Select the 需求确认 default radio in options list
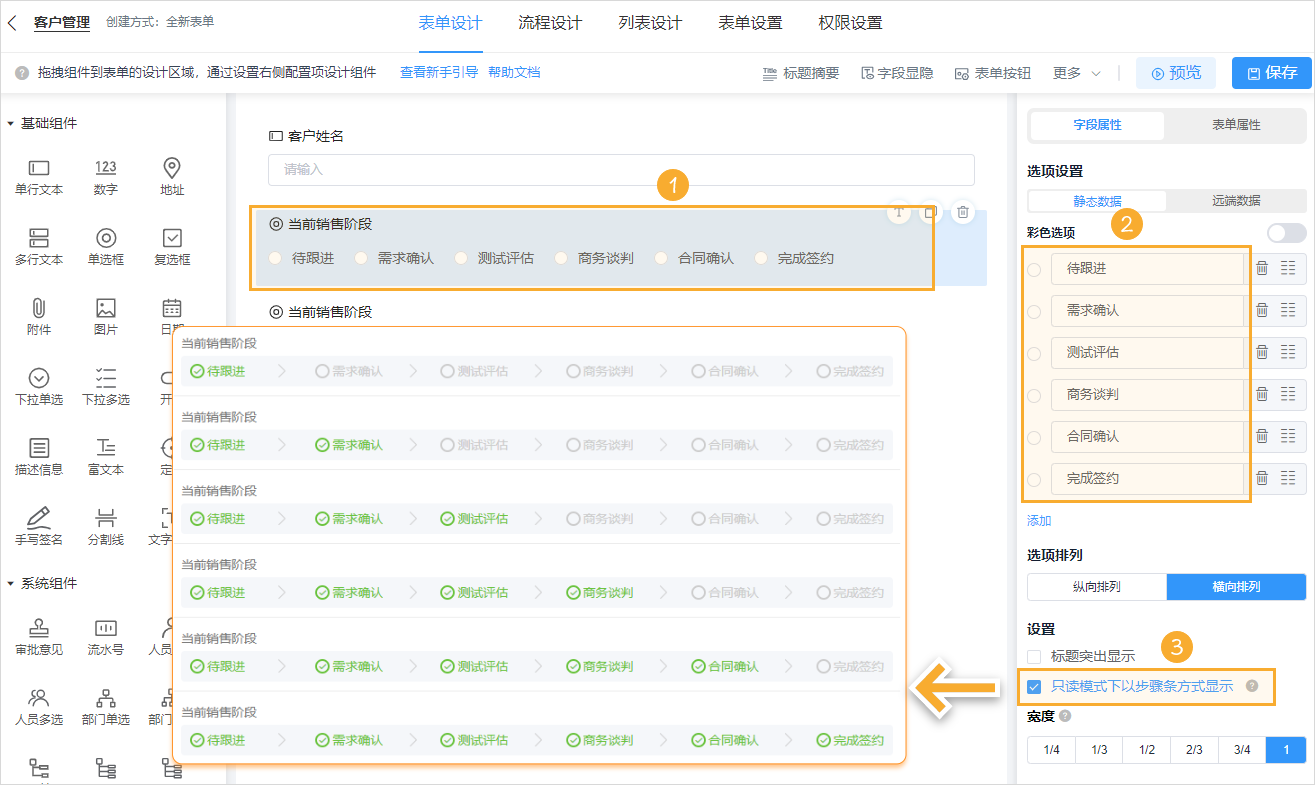The width and height of the screenshot is (1315, 785). click(x=1034, y=311)
